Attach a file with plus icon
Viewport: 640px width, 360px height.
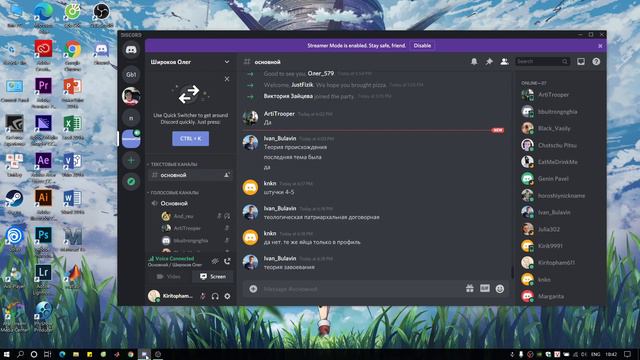click(x=253, y=289)
